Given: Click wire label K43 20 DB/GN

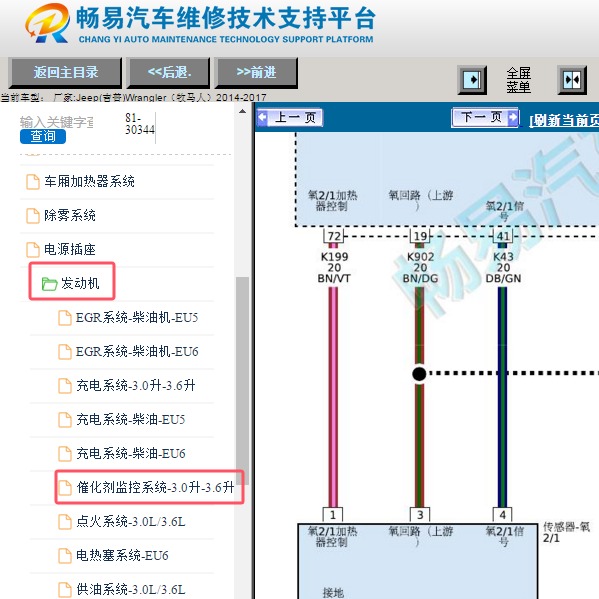Looking at the screenshot, I should click(503, 267).
